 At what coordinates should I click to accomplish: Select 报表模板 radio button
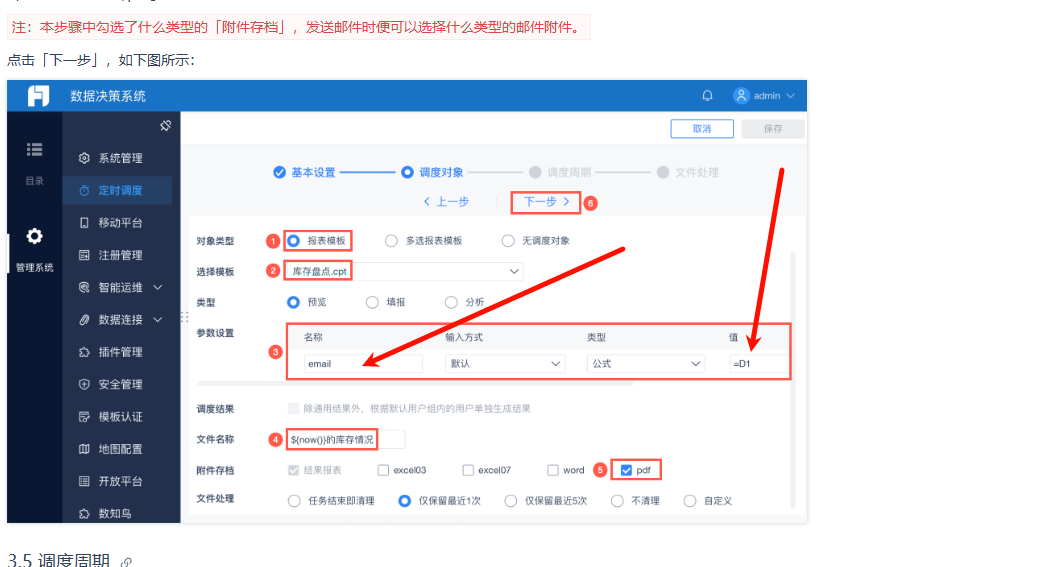tap(293, 241)
